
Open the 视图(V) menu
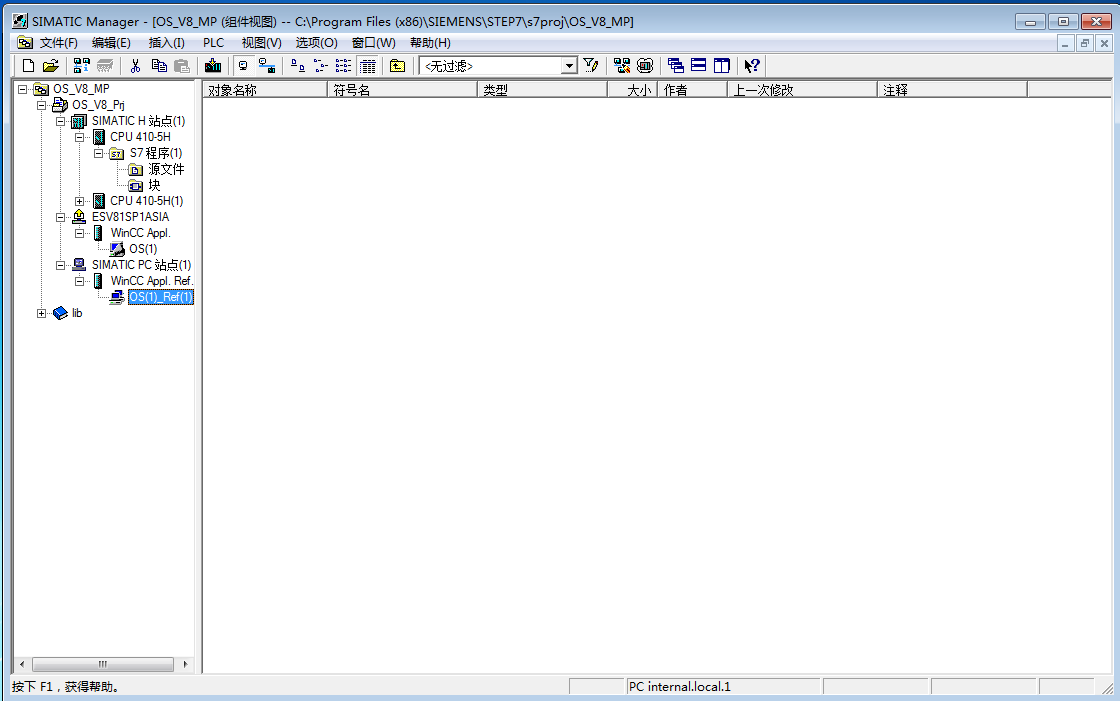261,43
